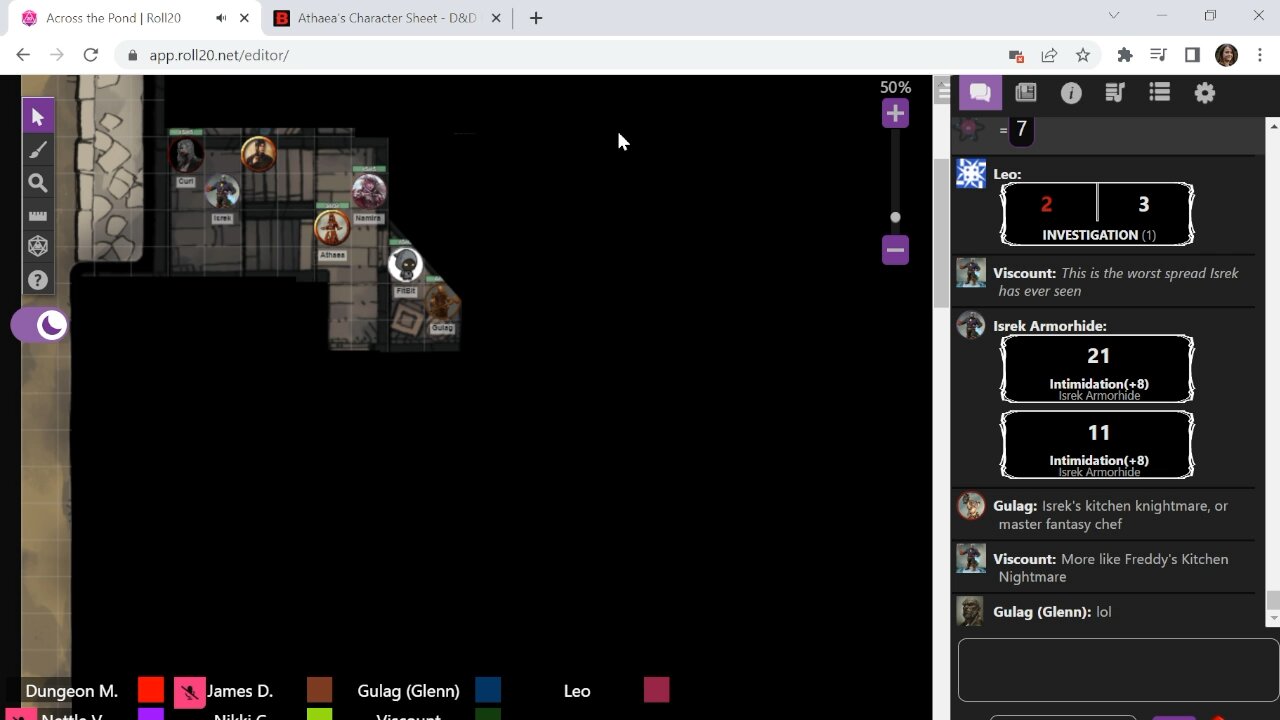This screenshot has height=720, width=1280.
Task: Activate the Zoom magnifier tool
Action: (38, 183)
